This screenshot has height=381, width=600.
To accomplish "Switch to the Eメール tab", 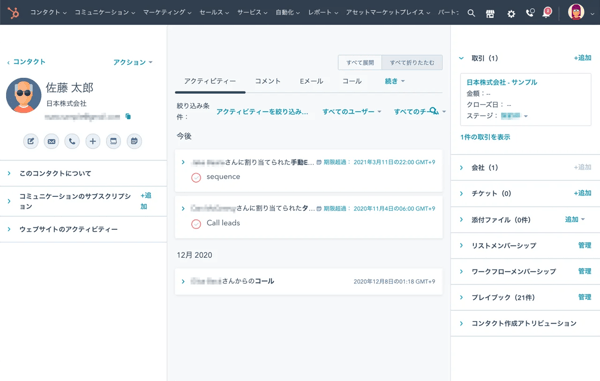I will 311,81.
